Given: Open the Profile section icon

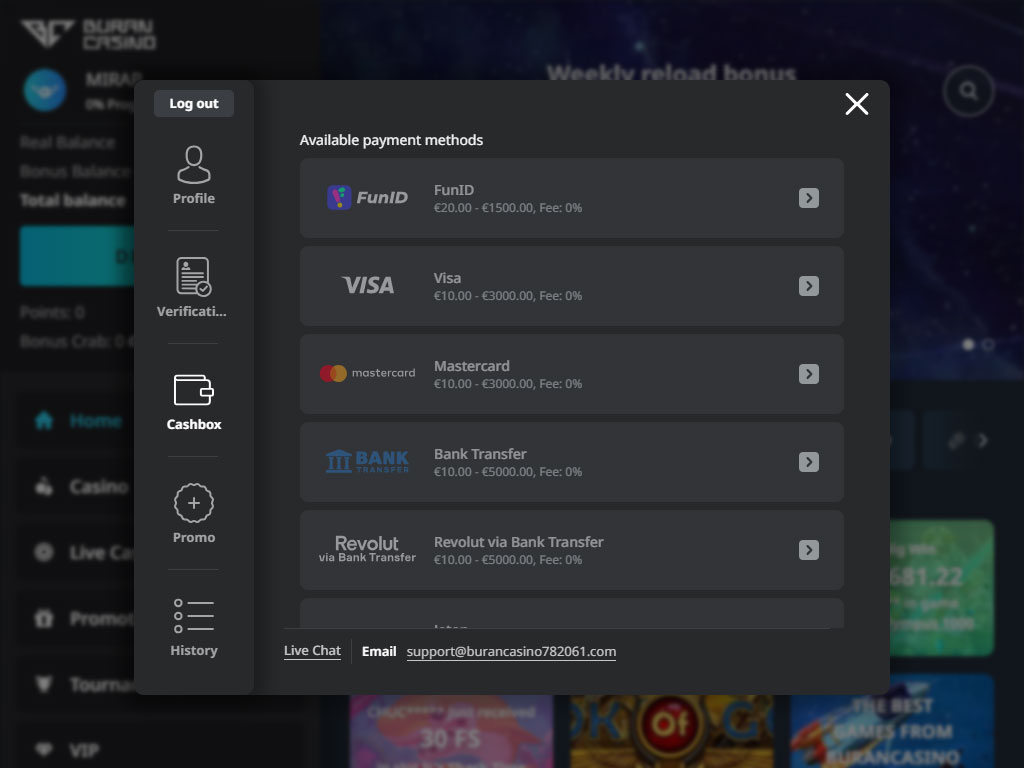Looking at the screenshot, I should click(194, 165).
